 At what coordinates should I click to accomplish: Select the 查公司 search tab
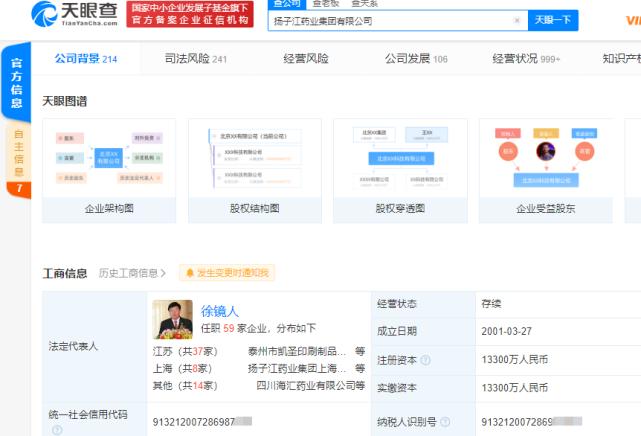pos(287,4)
